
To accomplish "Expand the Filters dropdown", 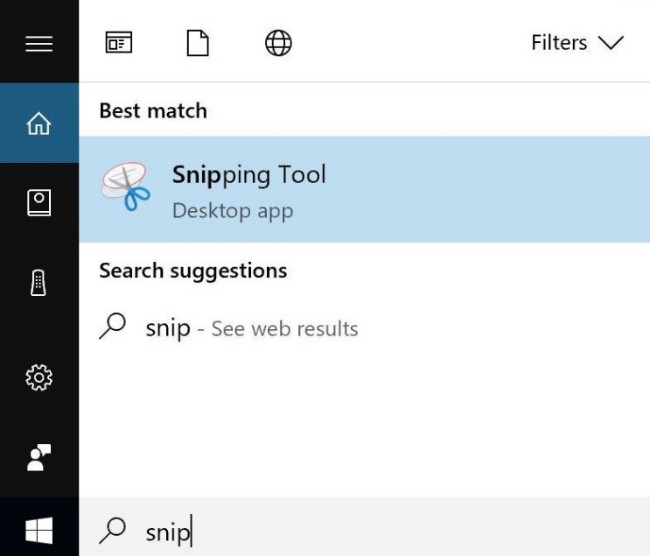I will [x=577, y=43].
